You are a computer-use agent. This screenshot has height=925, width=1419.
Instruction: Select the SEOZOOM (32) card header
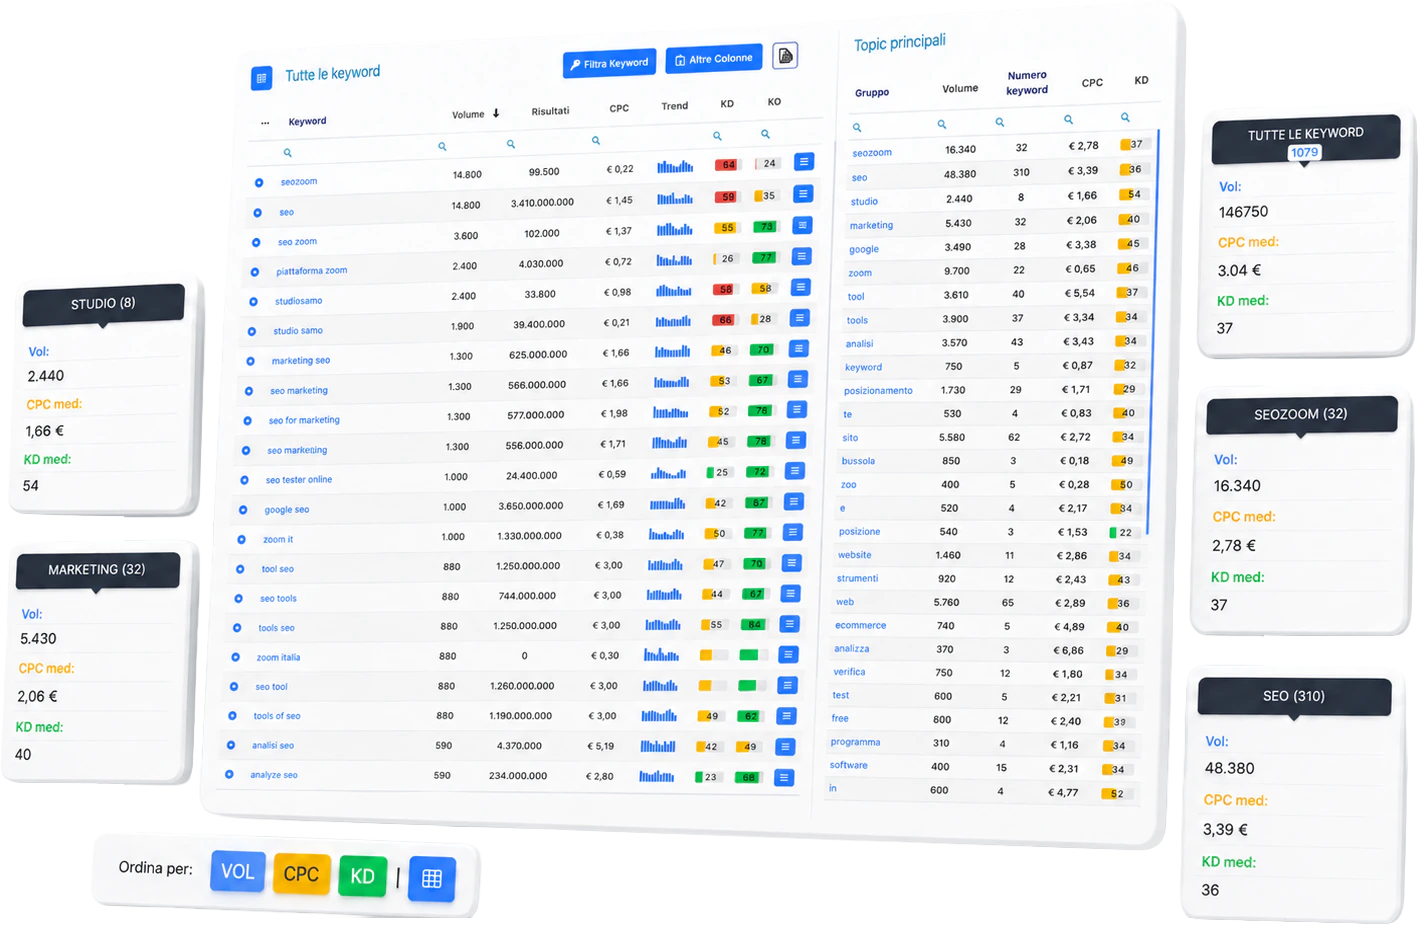1301,414
